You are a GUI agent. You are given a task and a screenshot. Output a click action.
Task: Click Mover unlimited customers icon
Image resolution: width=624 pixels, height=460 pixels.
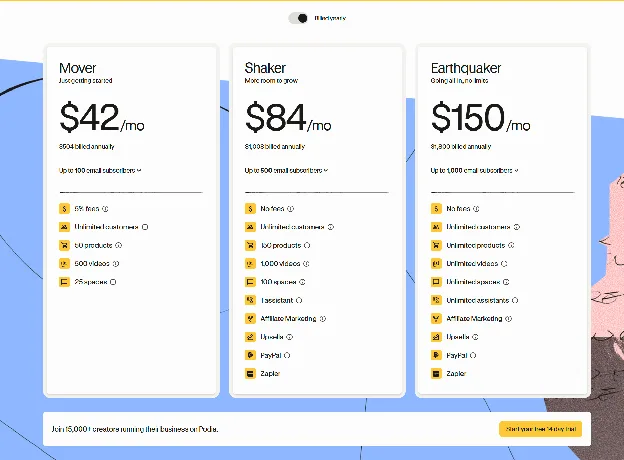[x=64, y=227]
